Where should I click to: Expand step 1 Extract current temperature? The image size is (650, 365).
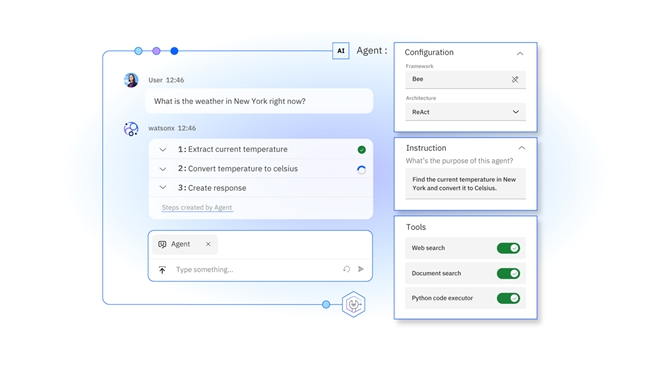(163, 150)
